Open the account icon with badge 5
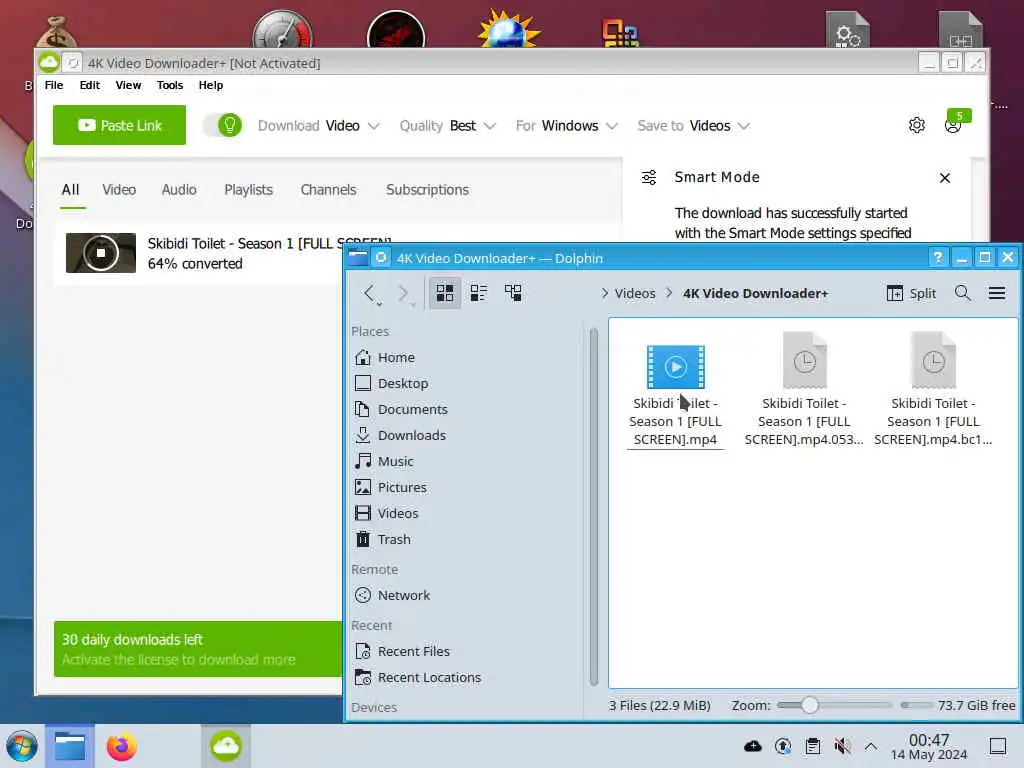The height and width of the screenshot is (768, 1024). pos(955,122)
